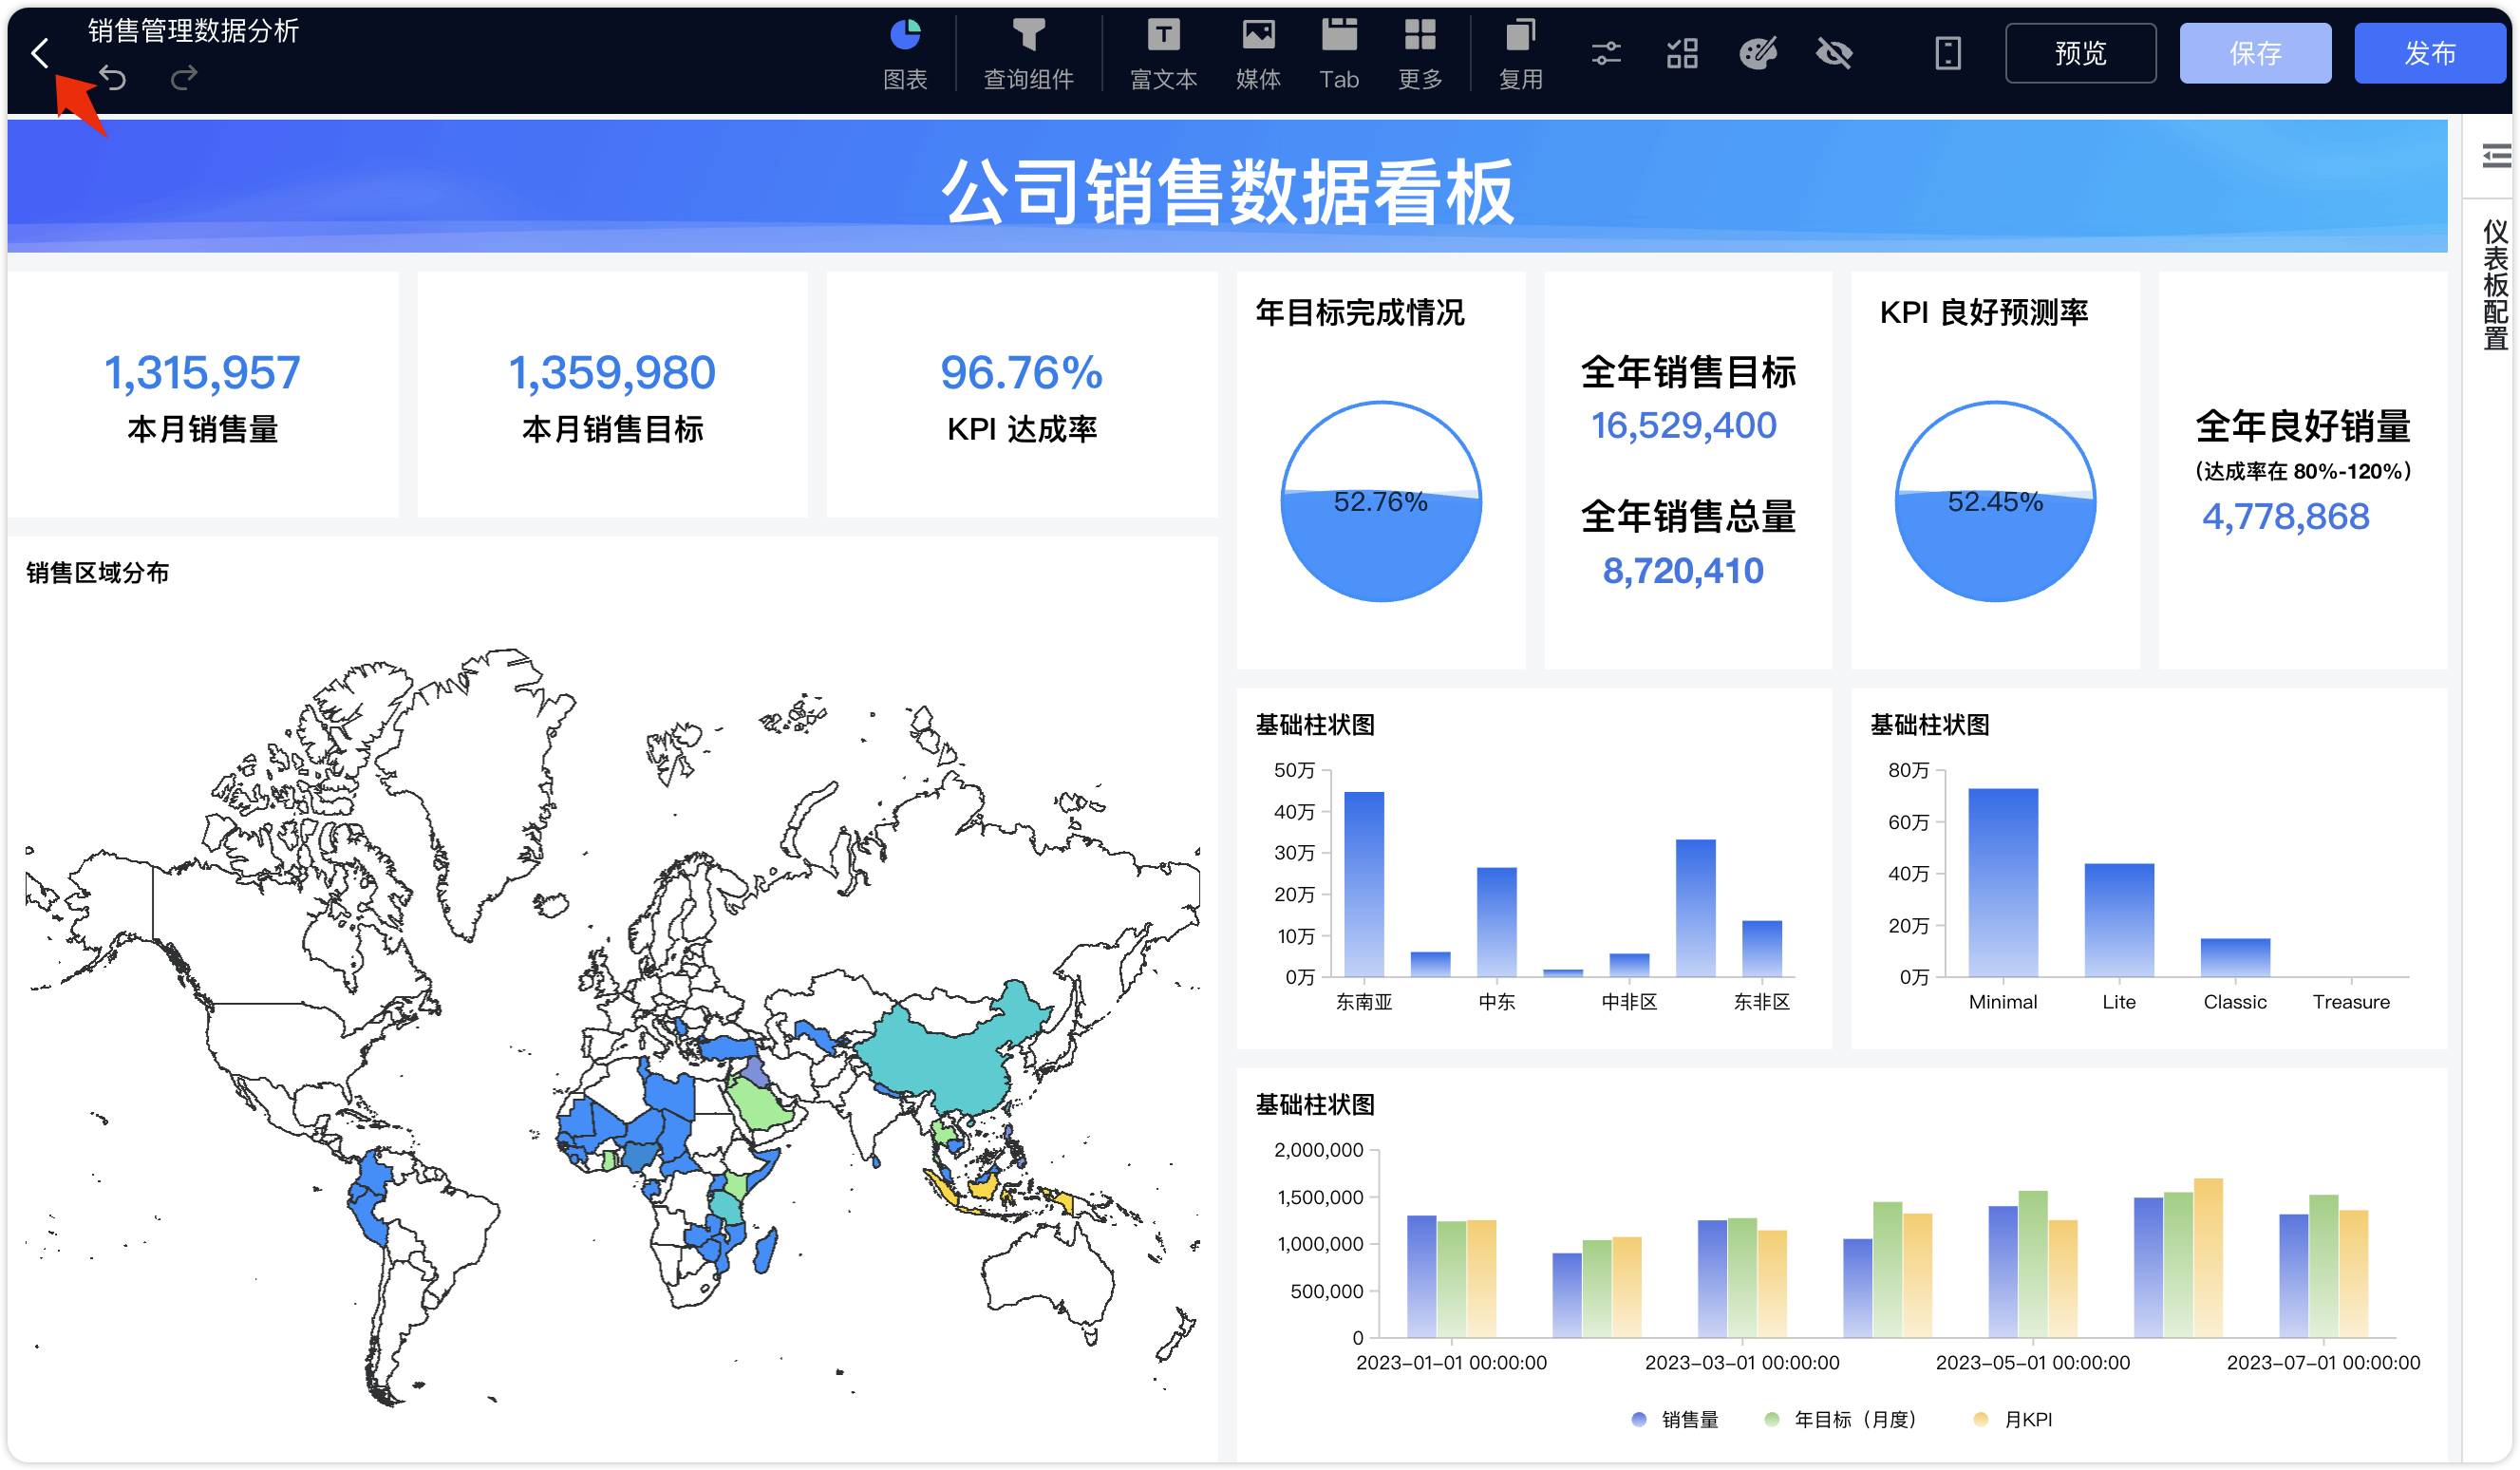Click the 预览 preview button
Image resolution: width=2520 pixels, height=1470 pixels.
(x=2080, y=53)
